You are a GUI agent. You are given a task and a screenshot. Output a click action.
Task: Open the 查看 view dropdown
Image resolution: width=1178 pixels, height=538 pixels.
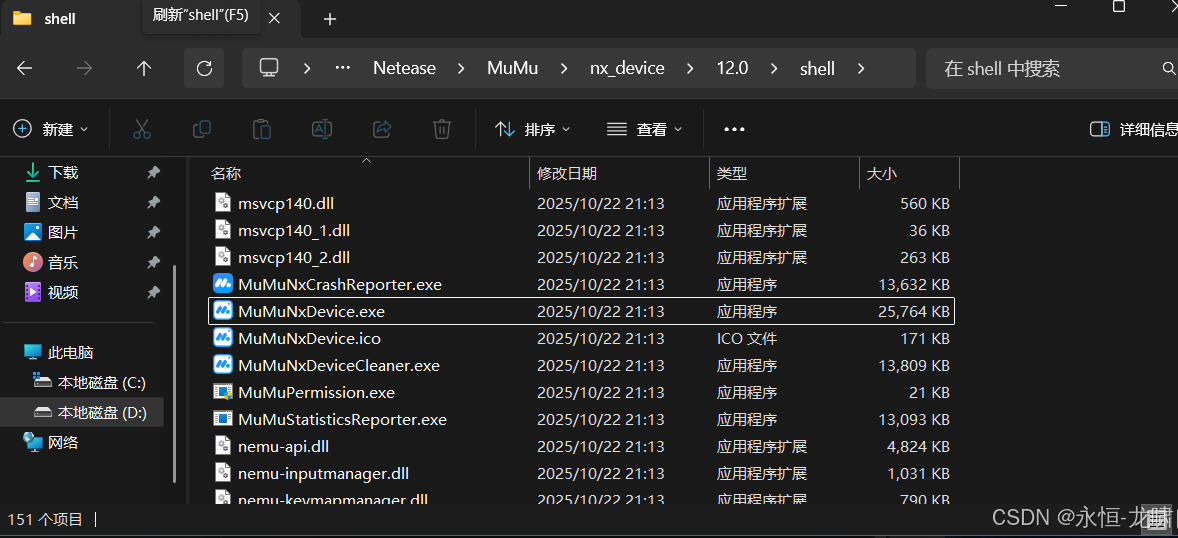point(645,129)
